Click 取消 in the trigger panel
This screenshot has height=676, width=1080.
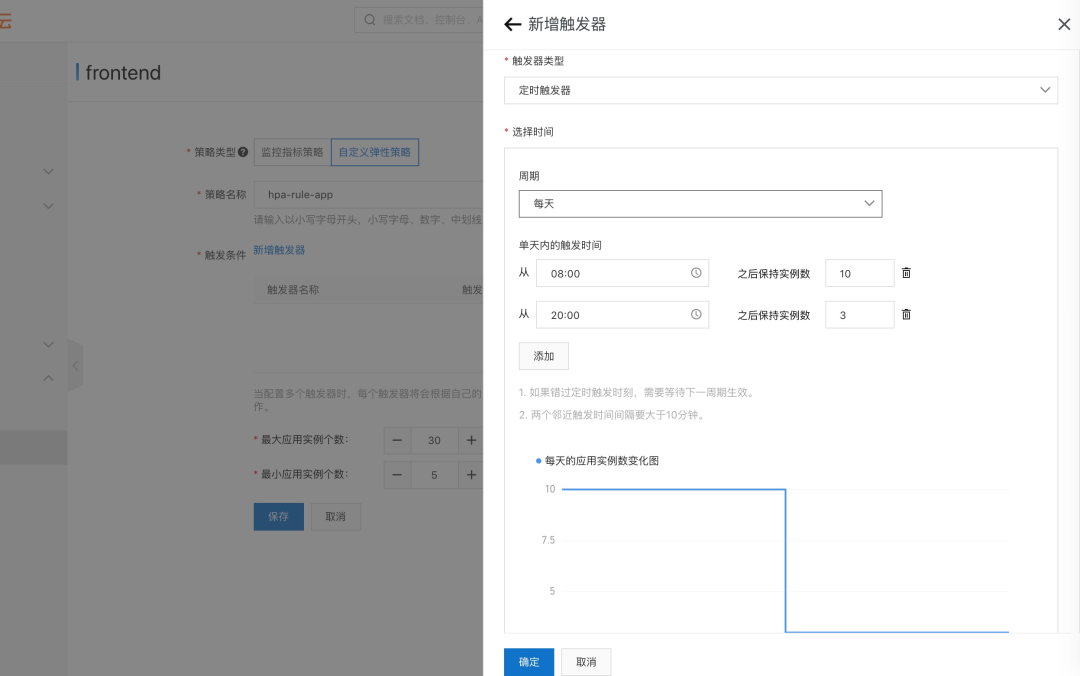(585, 662)
